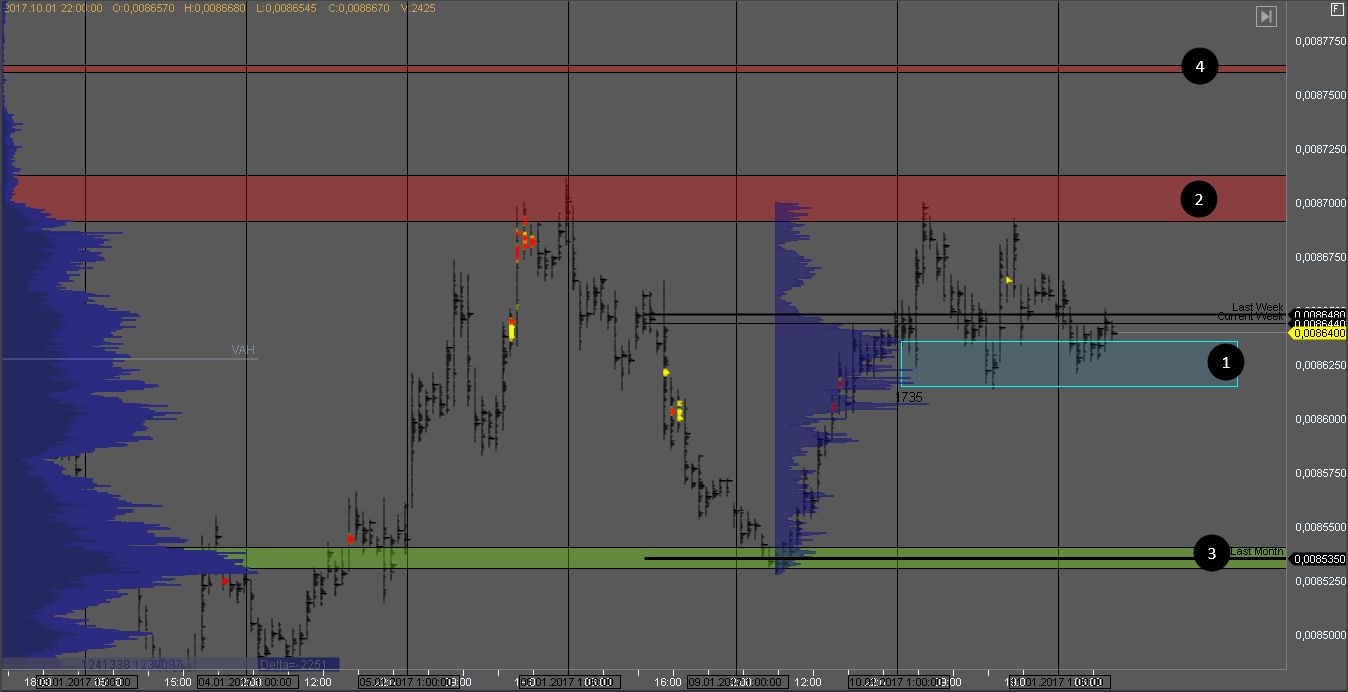Click the VAH level label

[243, 350]
